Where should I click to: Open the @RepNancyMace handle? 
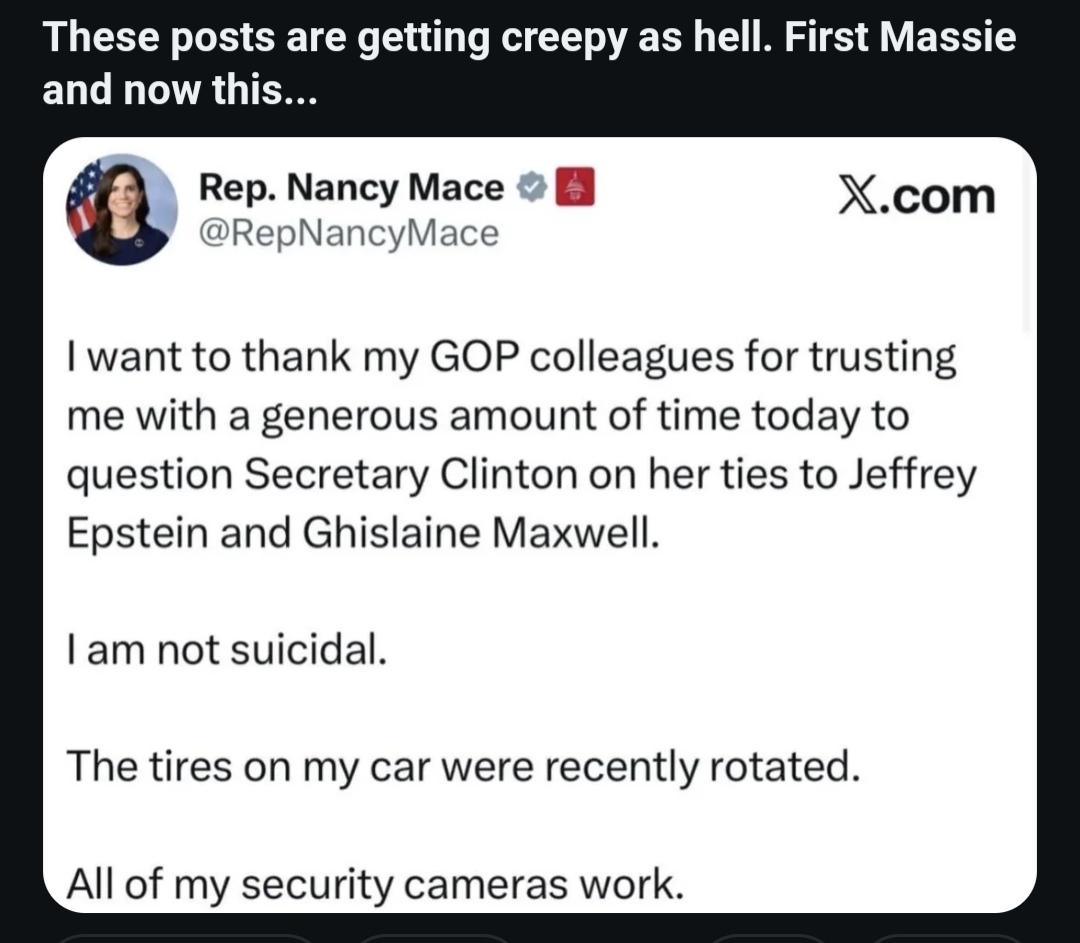pyautogui.click(x=349, y=233)
